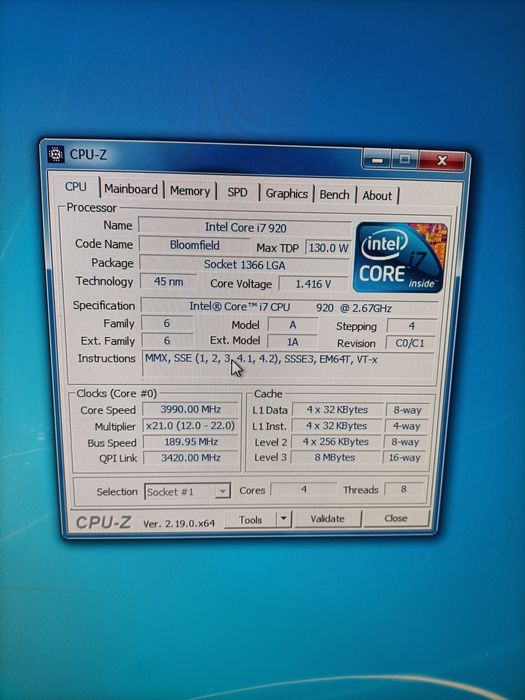This screenshot has width=525, height=700.
Task: Maximize the CPU-Z window
Action: point(404,159)
